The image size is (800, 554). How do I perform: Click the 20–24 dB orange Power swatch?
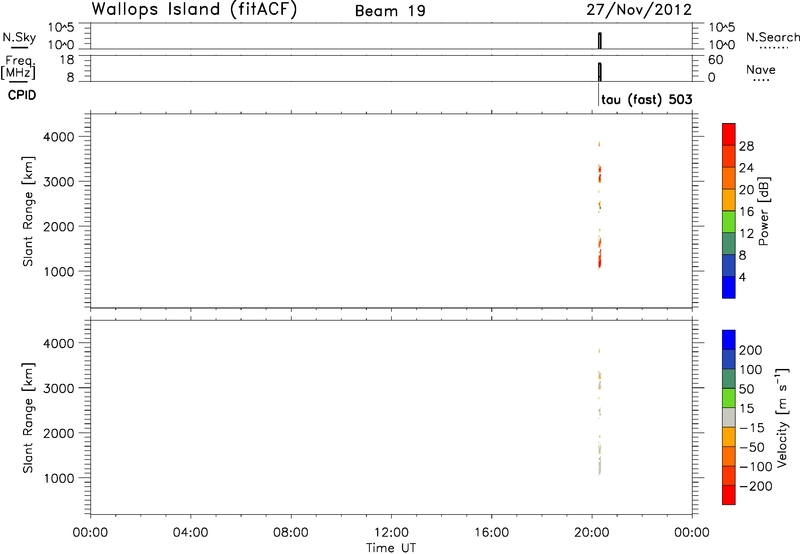[729, 178]
